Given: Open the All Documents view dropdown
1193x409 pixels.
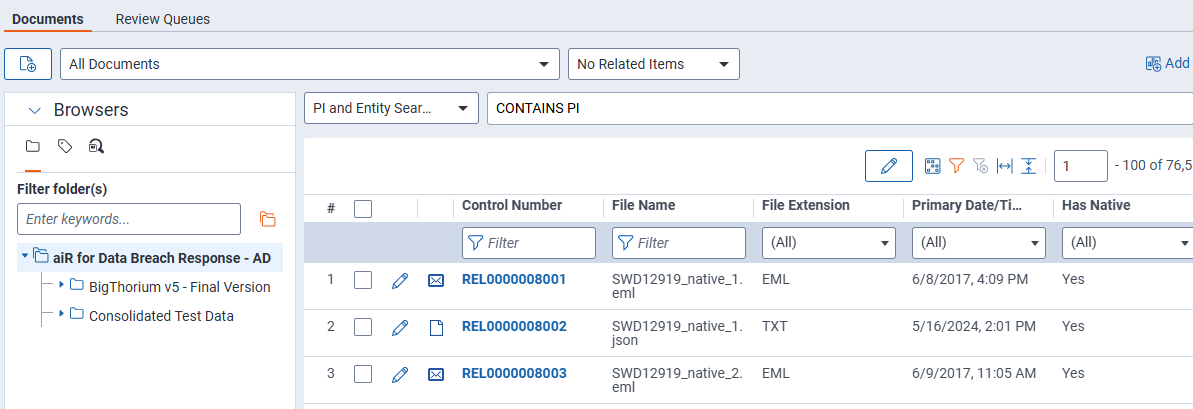Looking at the screenshot, I should [x=310, y=64].
